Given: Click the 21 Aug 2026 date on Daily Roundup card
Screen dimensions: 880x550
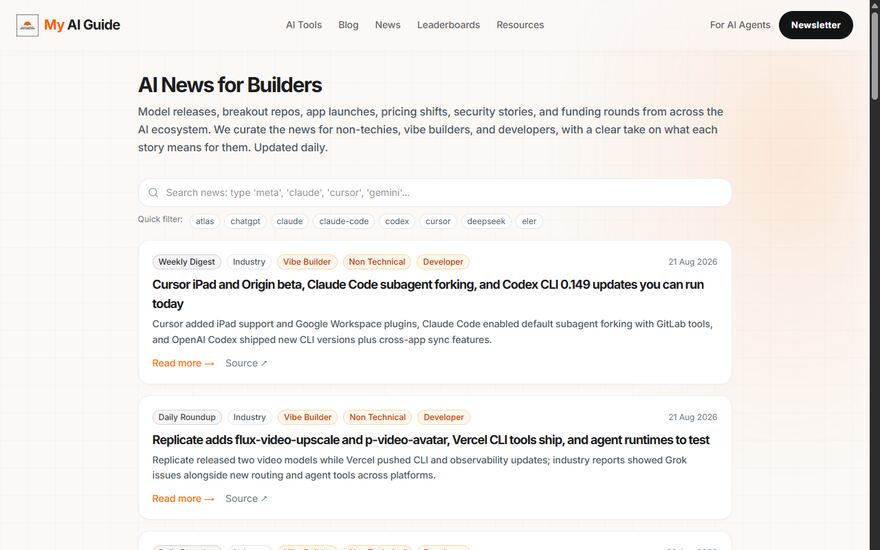Looking at the screenshot, I should (x=693, y=417).
